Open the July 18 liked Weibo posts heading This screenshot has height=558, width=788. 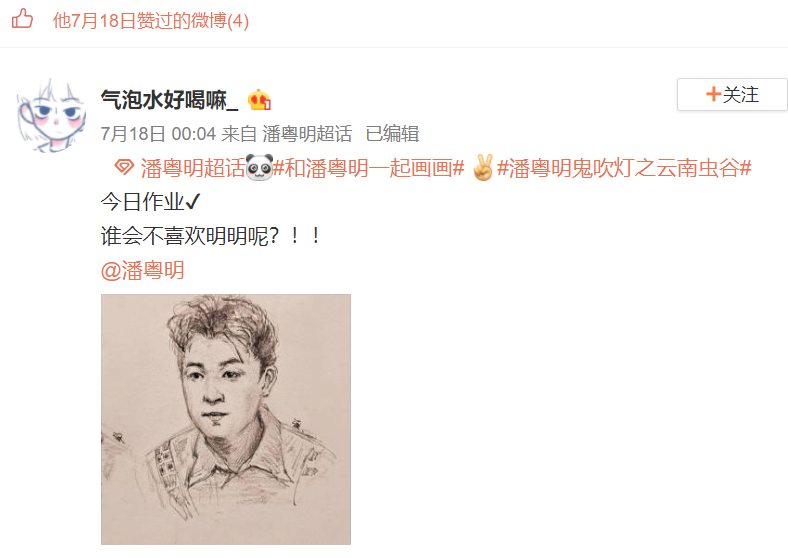point(151,21)
